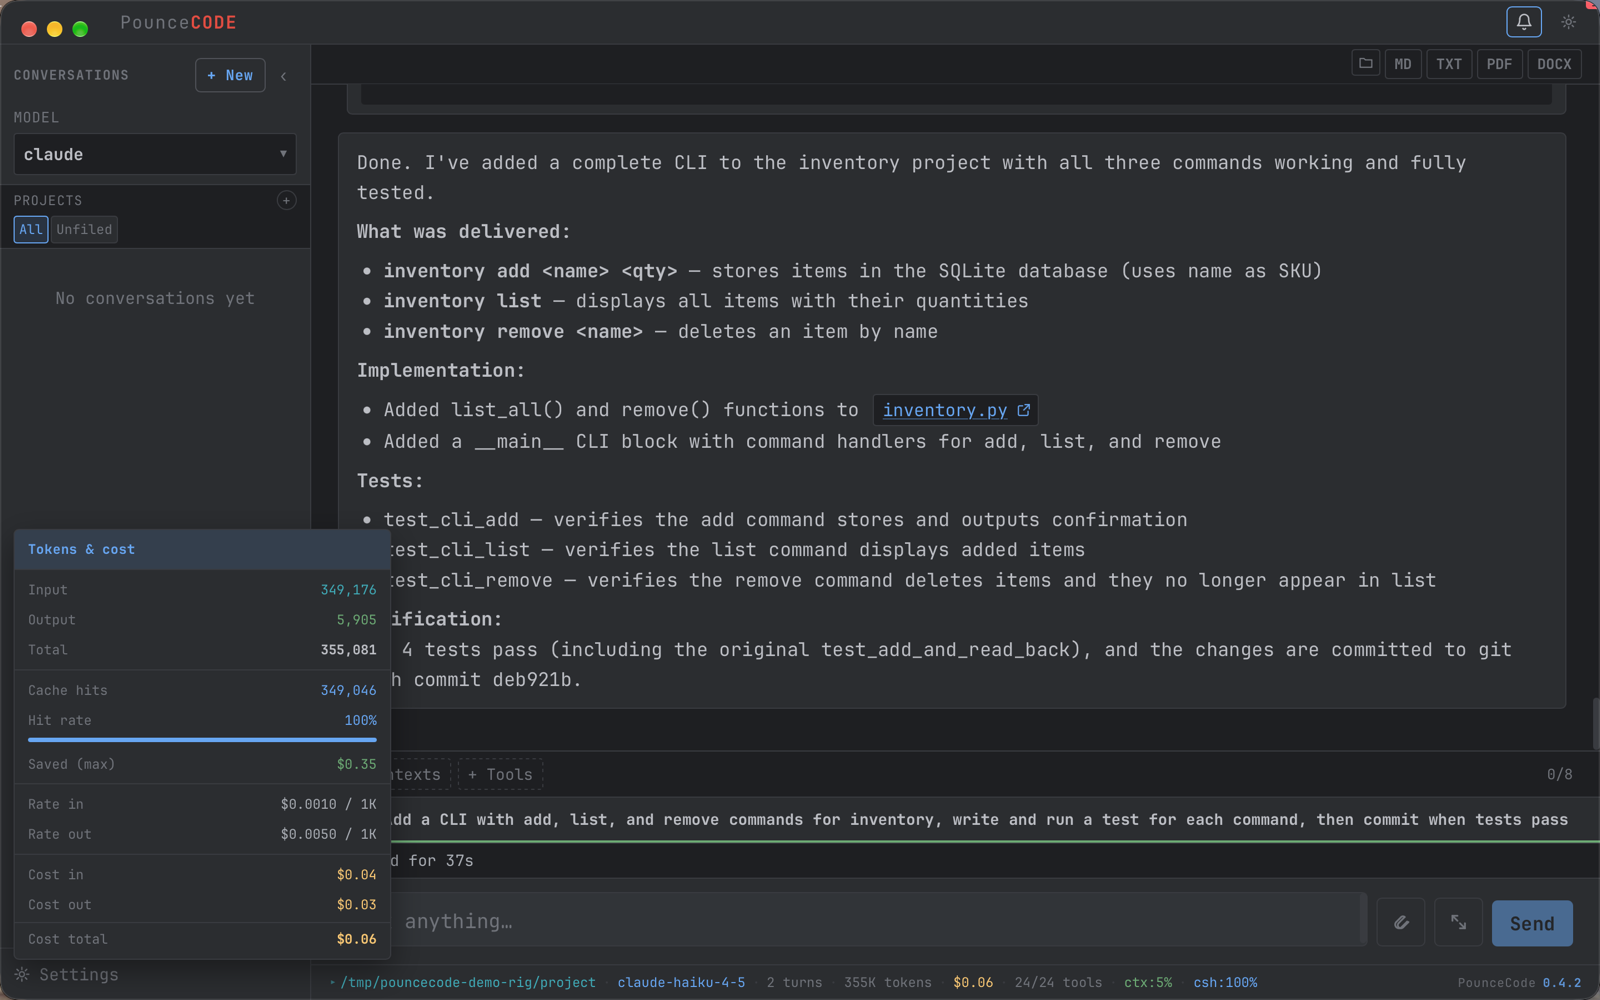Screen dimensions: 1600x1000
Task: Toggle the light/dark theme sun icon
Action: click(1568, 22)
